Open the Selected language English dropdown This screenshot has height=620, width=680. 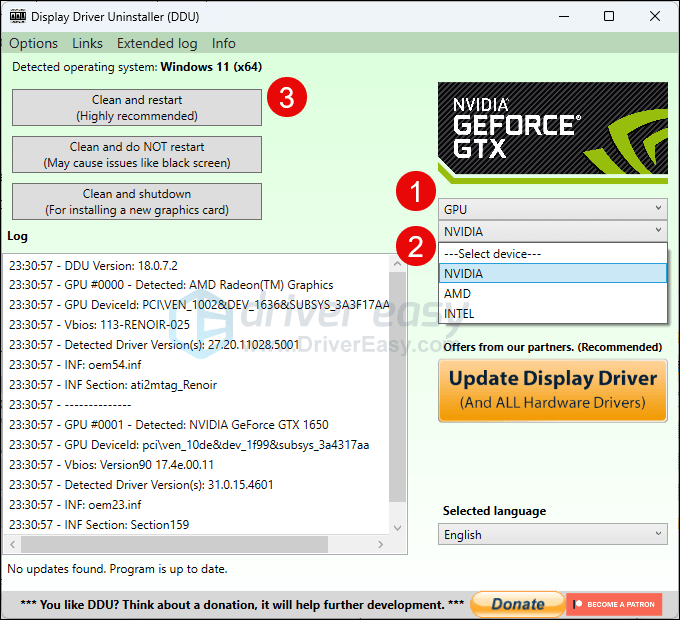coord(552,535)
